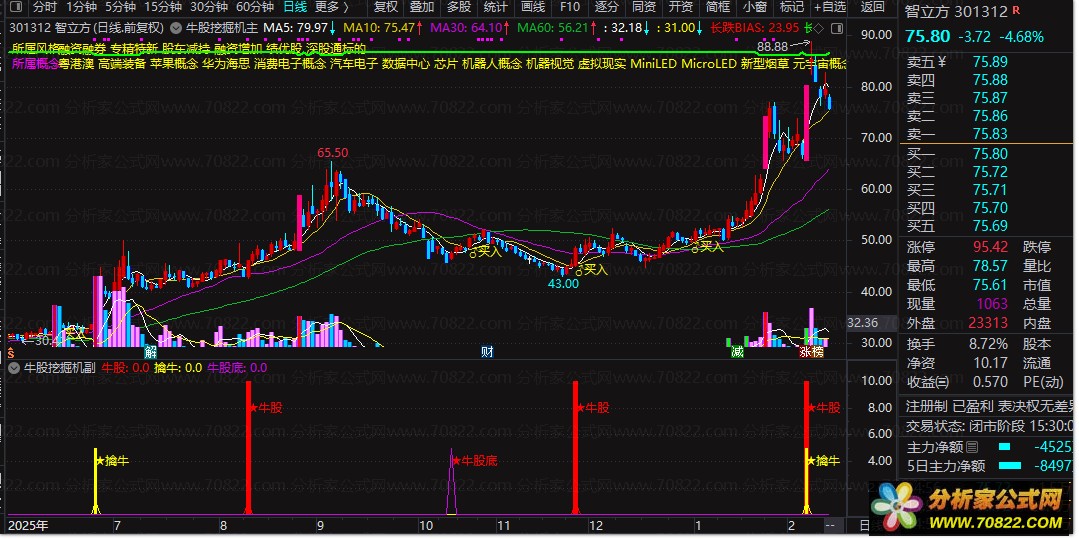The width and height of the screenshot is (1079, 539).
Task: Click the 智立方 301312 stock title
Action: (x=956, y=12)
